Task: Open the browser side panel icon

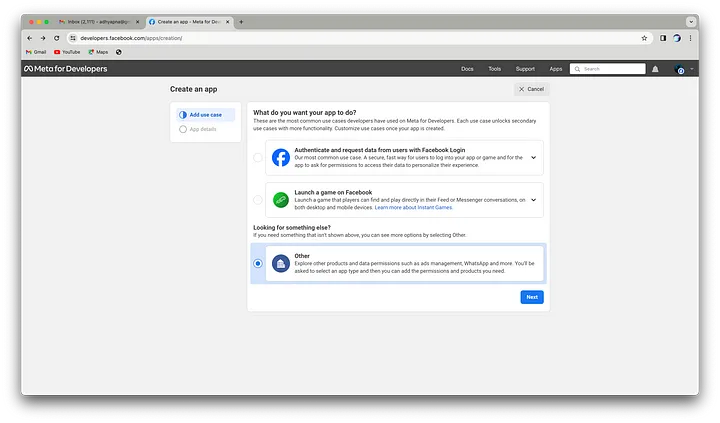Action: click(663, 38)
